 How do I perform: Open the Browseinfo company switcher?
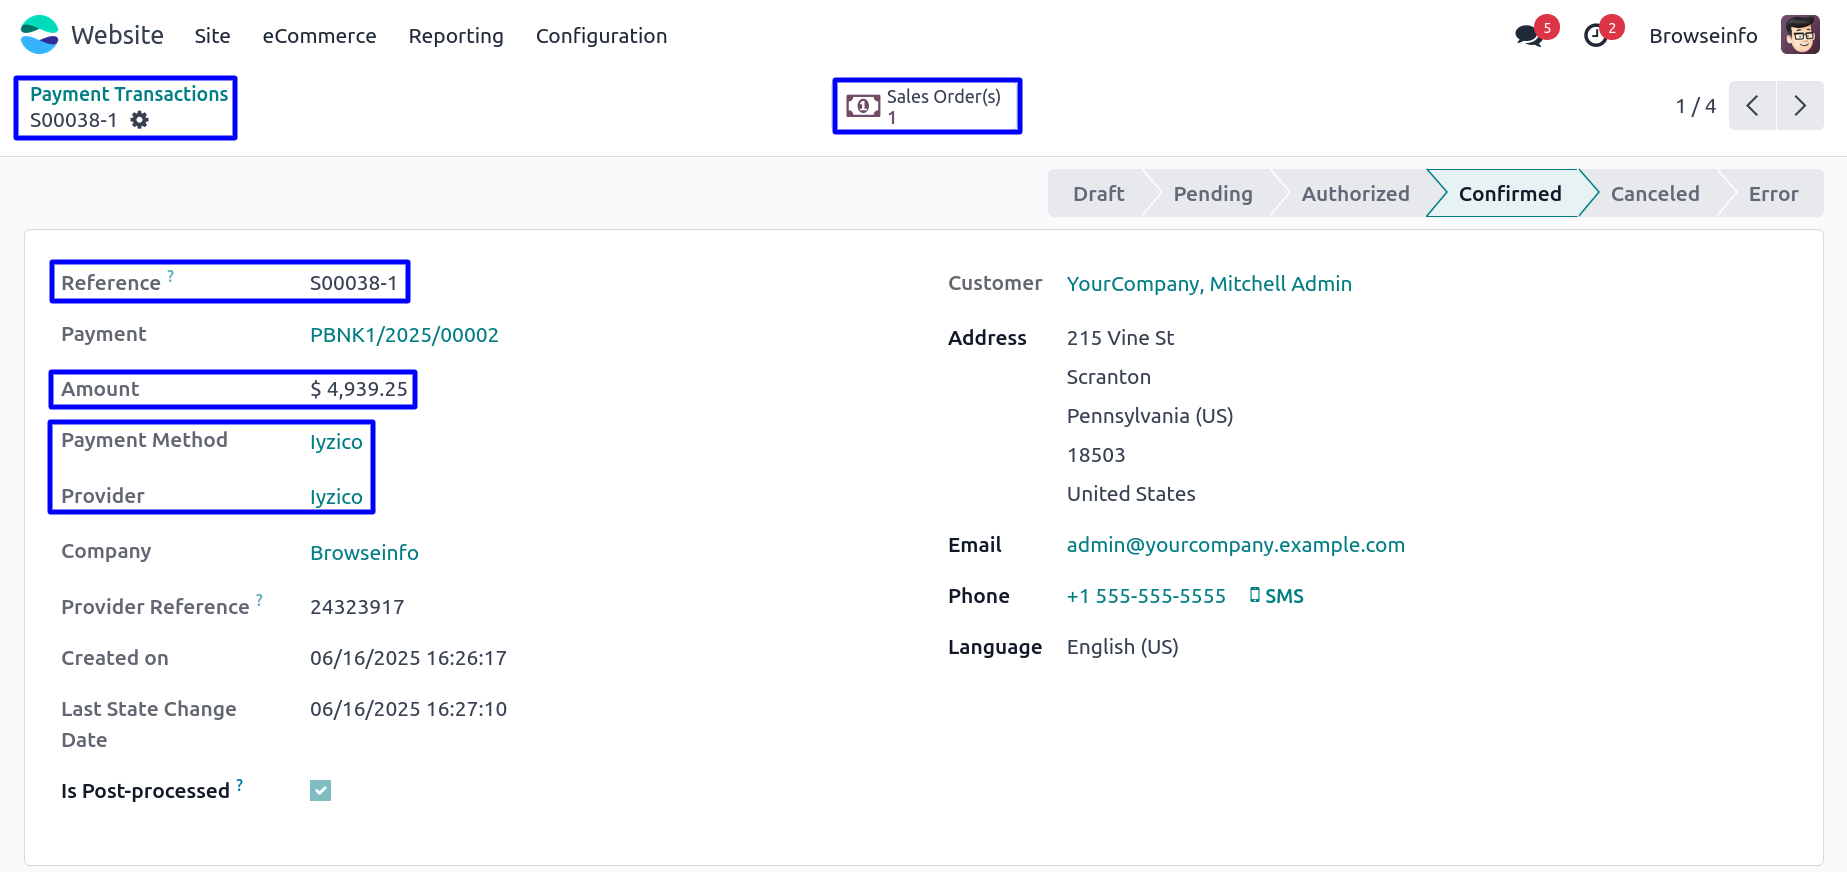pos(1703,36)
